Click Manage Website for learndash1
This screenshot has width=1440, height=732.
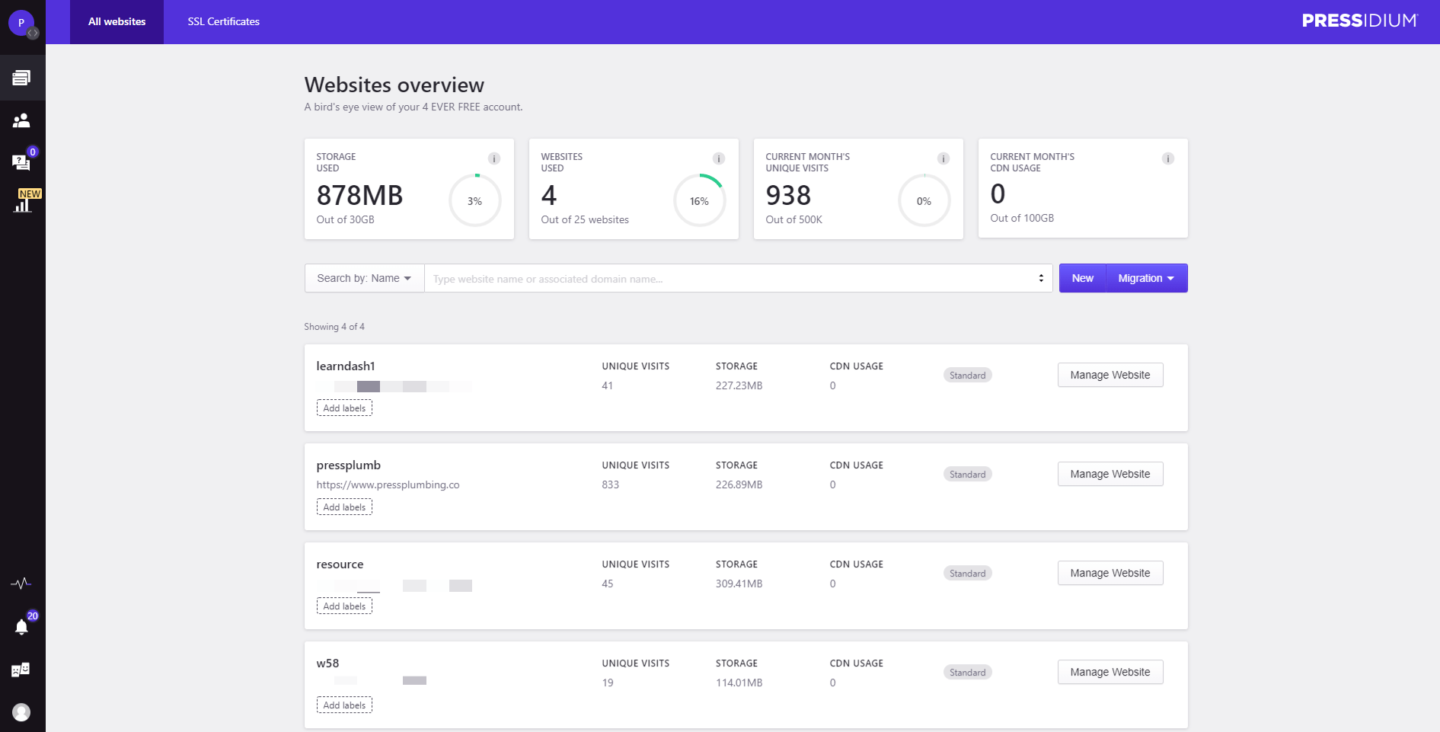[x=1110, y=375]
